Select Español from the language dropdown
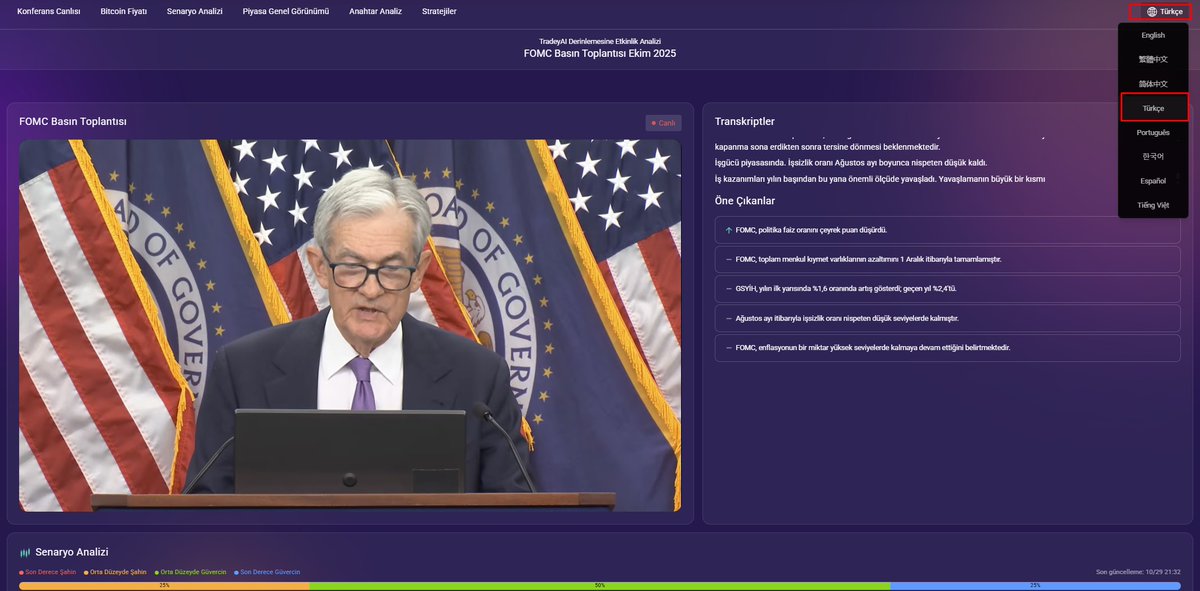The height and width of the screenshot is (591, 1200). point(1152,180)
